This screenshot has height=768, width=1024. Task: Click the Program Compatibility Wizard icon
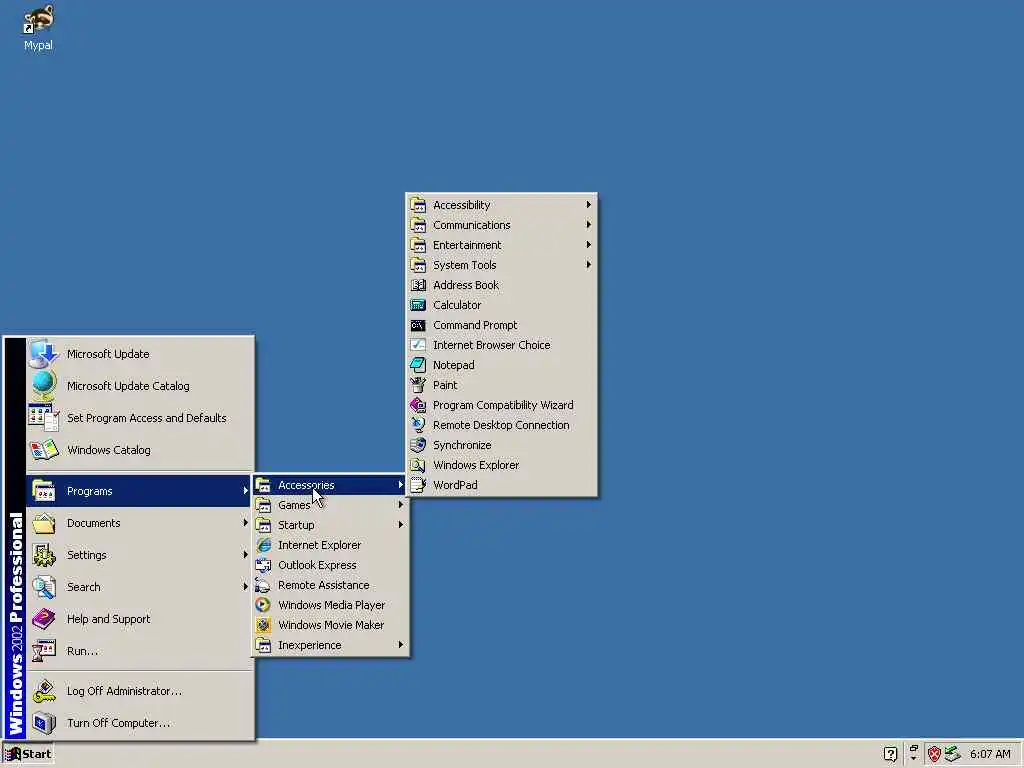(x=418, y=405)
